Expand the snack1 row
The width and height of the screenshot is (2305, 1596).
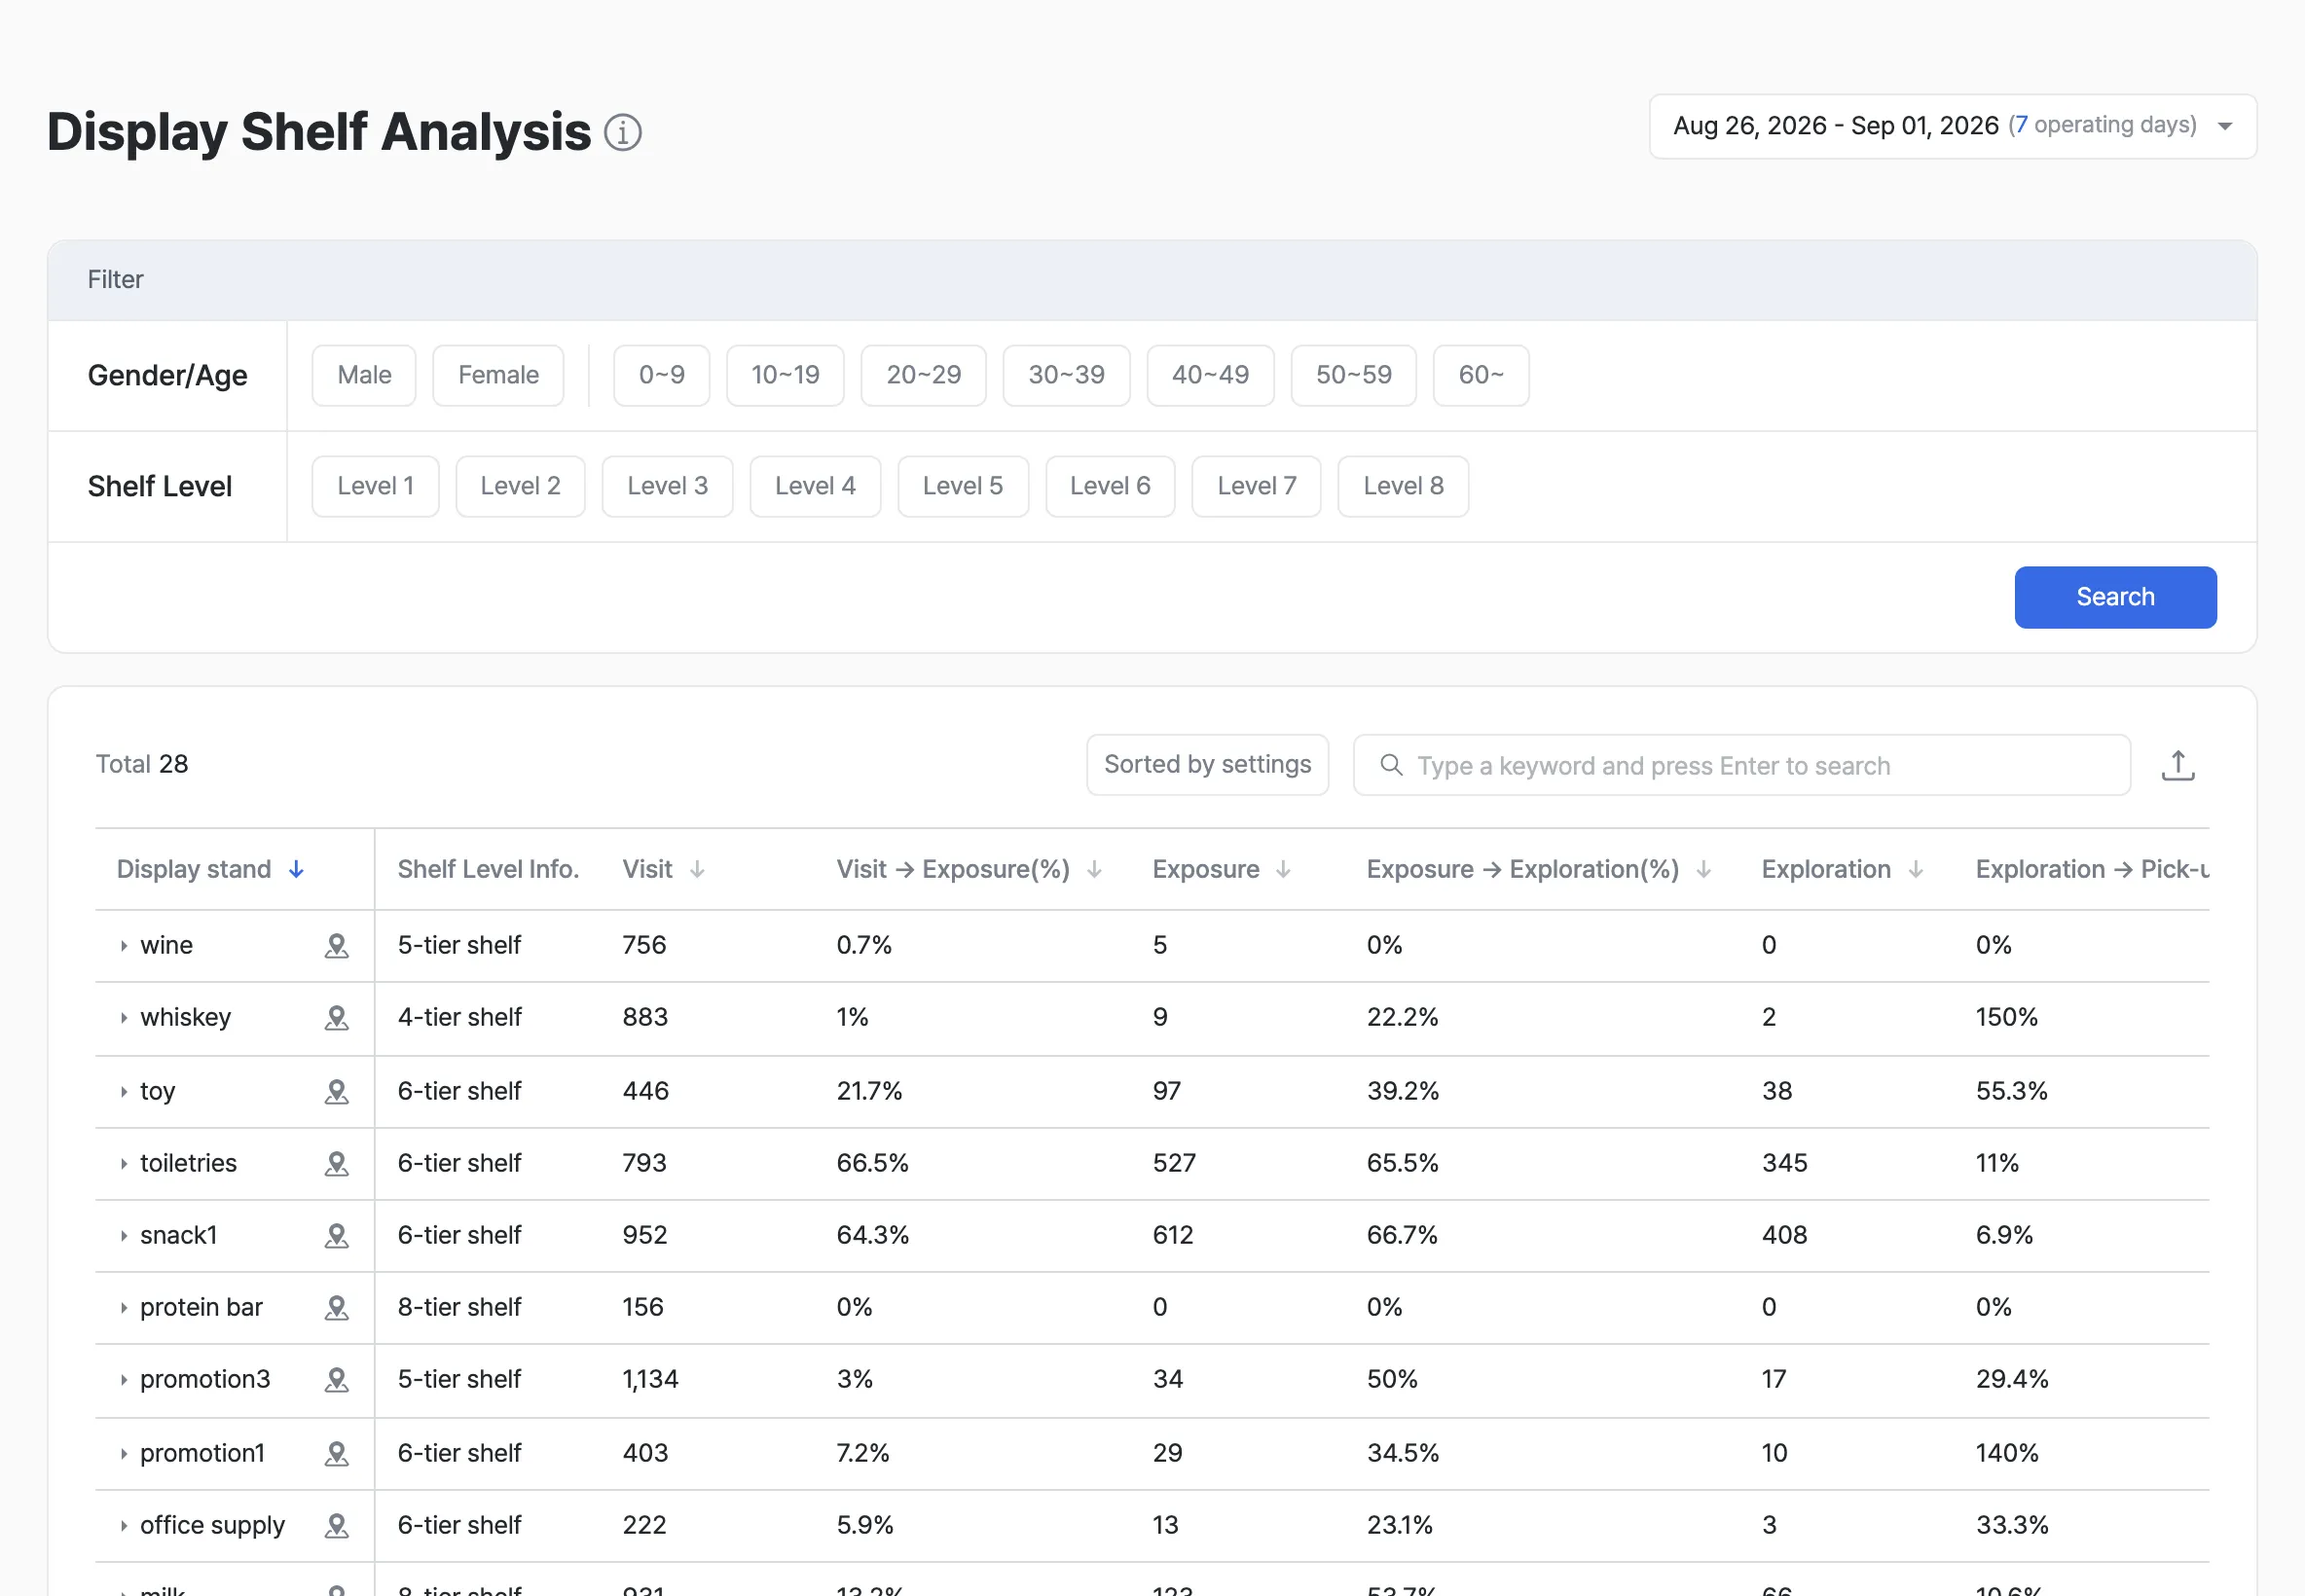pos(123,1236)
